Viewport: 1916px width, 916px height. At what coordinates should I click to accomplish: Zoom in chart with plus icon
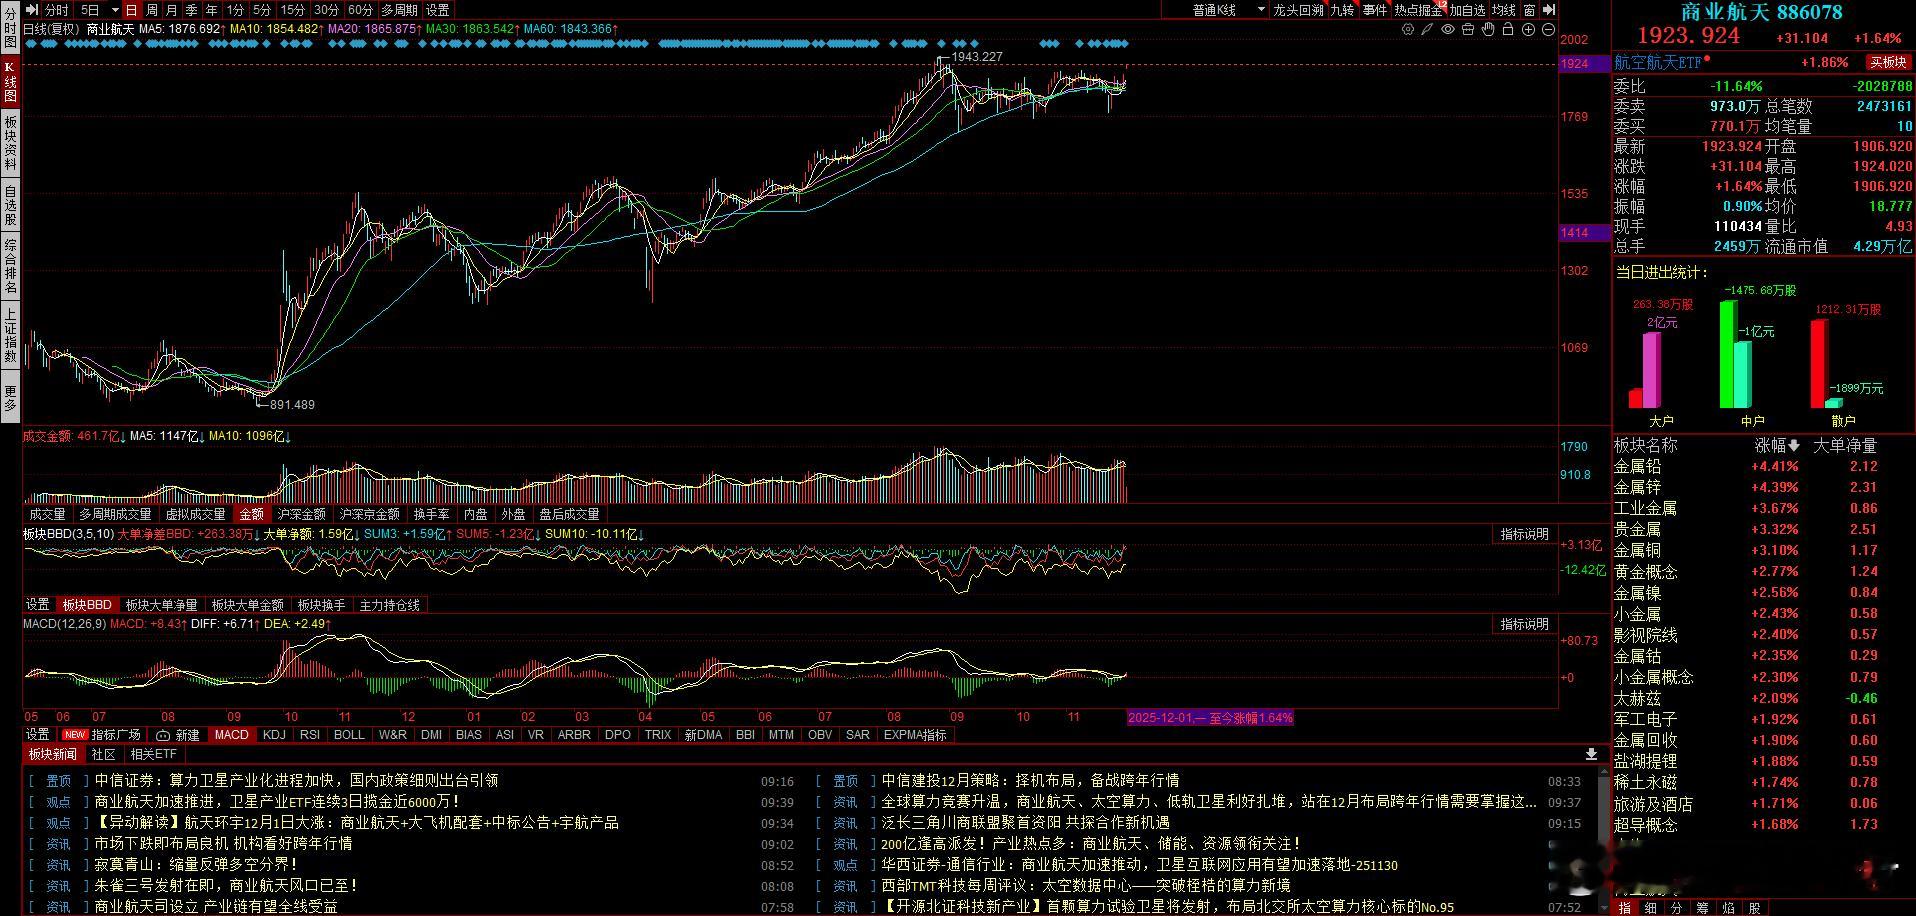1528,29
